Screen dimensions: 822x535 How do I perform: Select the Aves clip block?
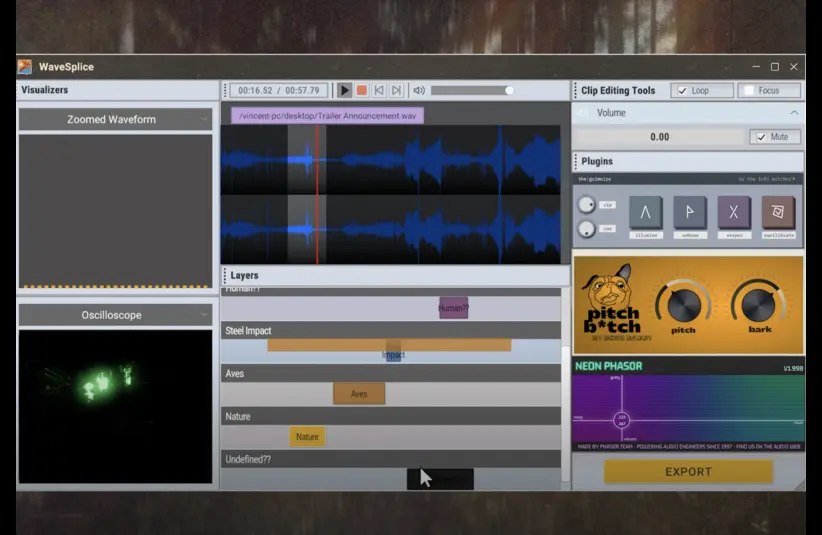pyautogui.click(x=359, y=394)
